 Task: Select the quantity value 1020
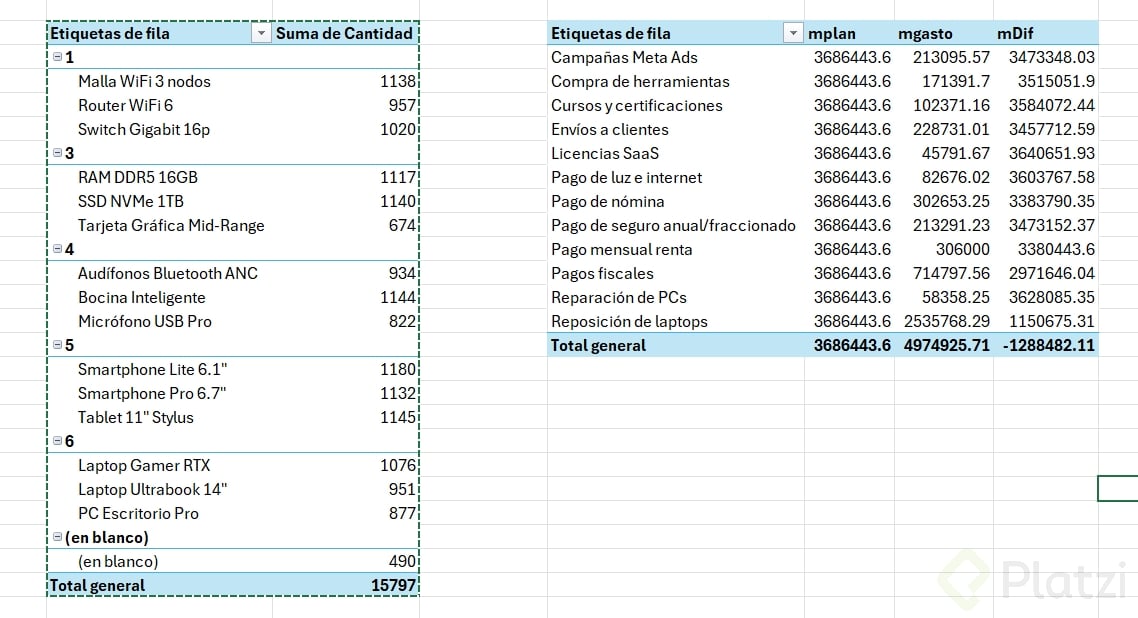point(398,129)
